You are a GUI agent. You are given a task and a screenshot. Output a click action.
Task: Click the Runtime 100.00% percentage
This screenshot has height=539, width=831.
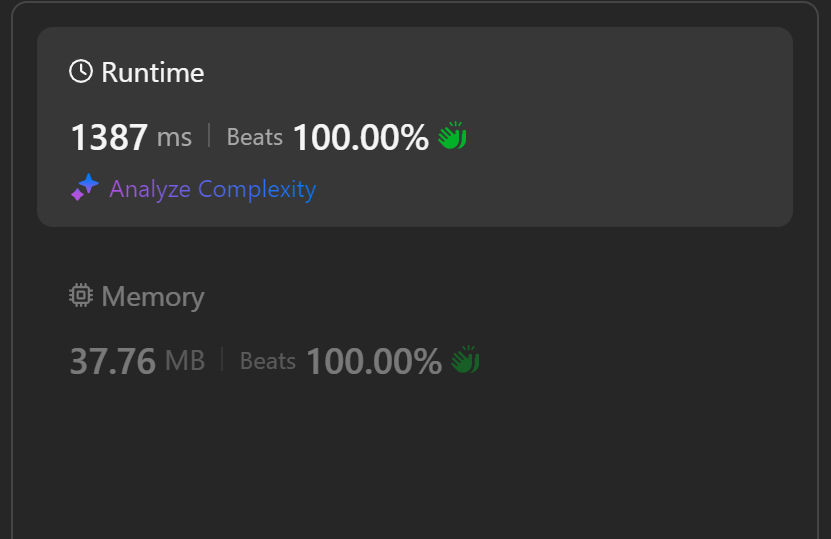tap(360, 137)
